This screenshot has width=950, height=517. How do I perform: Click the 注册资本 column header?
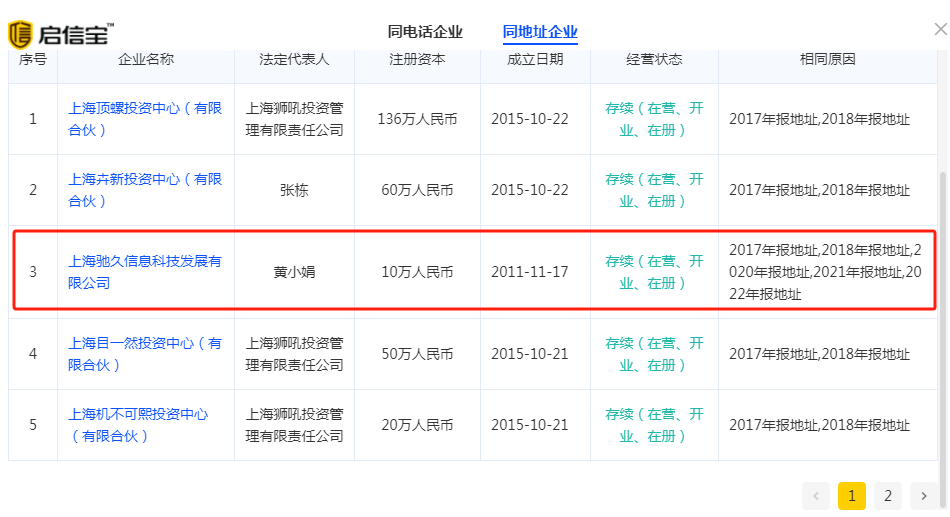click(x=417, y=59)
